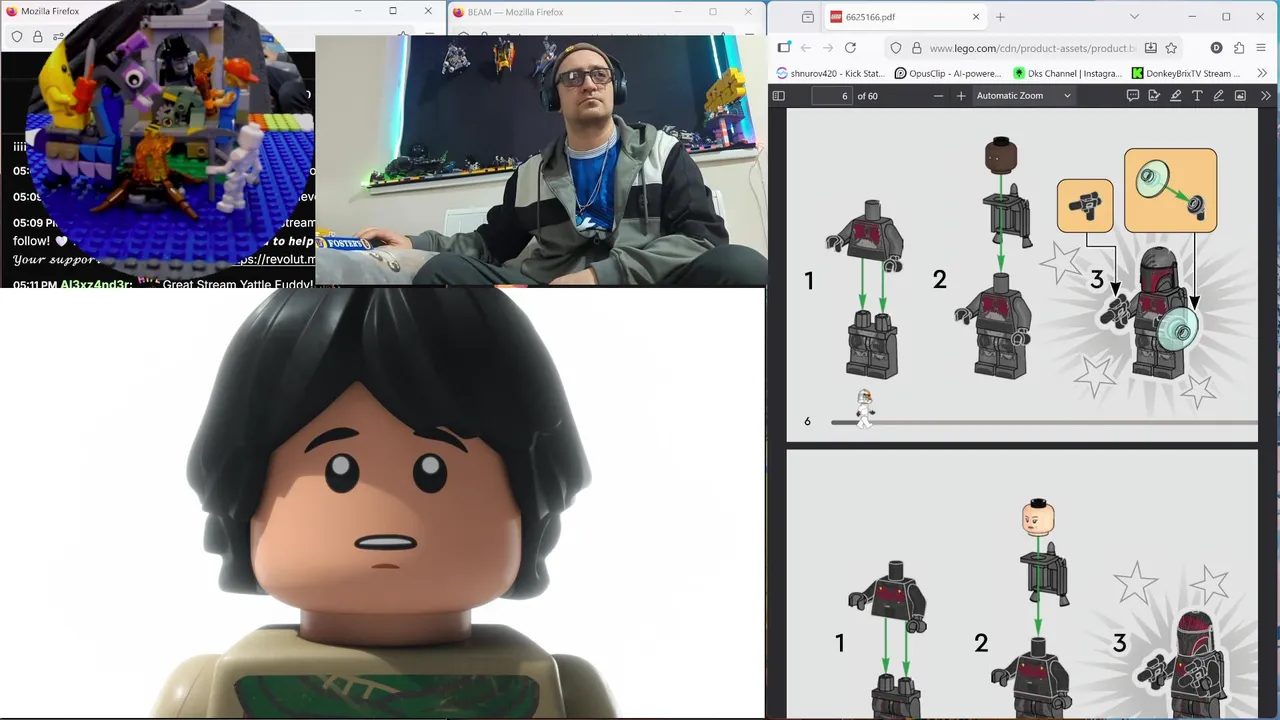This screenshot has width=1280, height=720.
Task: Expand the PDF viewer tools overflow menu
Action: click(x=1265, y=96)
